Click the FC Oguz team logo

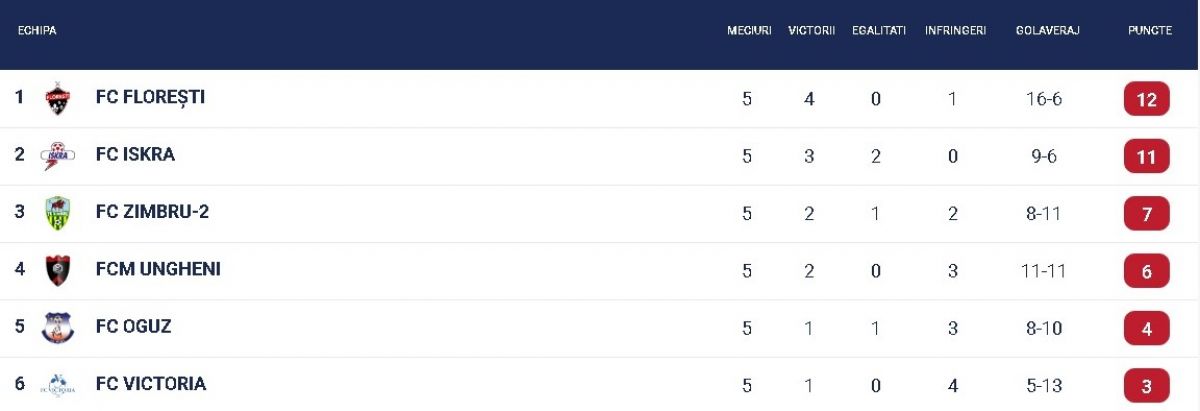click(58, 328)
